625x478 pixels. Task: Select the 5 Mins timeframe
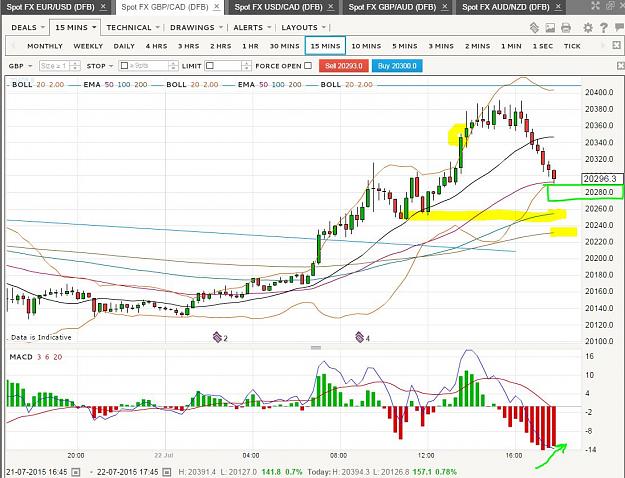click(405, 46)
